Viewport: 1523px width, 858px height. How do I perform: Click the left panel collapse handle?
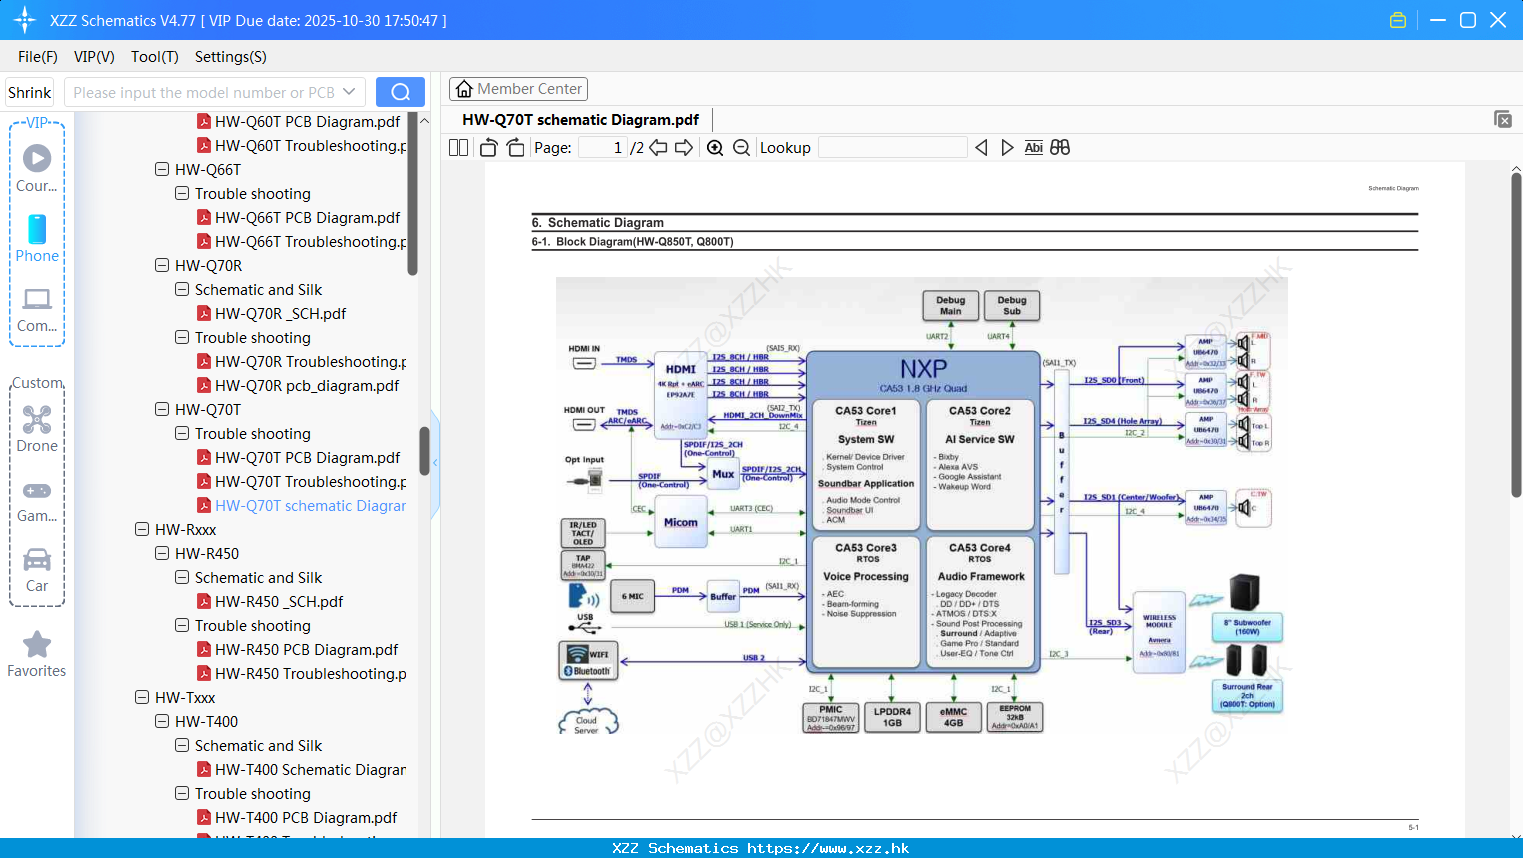[435, 463]
